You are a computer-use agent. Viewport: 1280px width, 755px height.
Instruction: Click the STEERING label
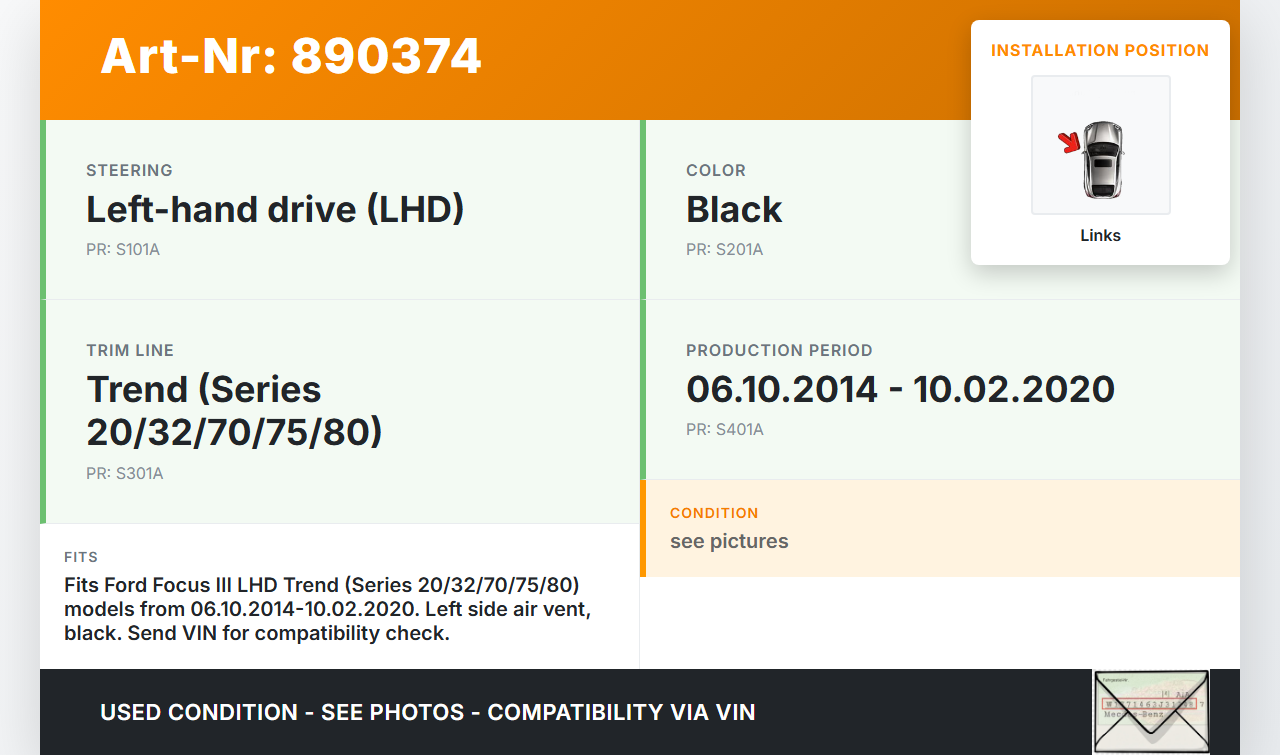(129, 170)
